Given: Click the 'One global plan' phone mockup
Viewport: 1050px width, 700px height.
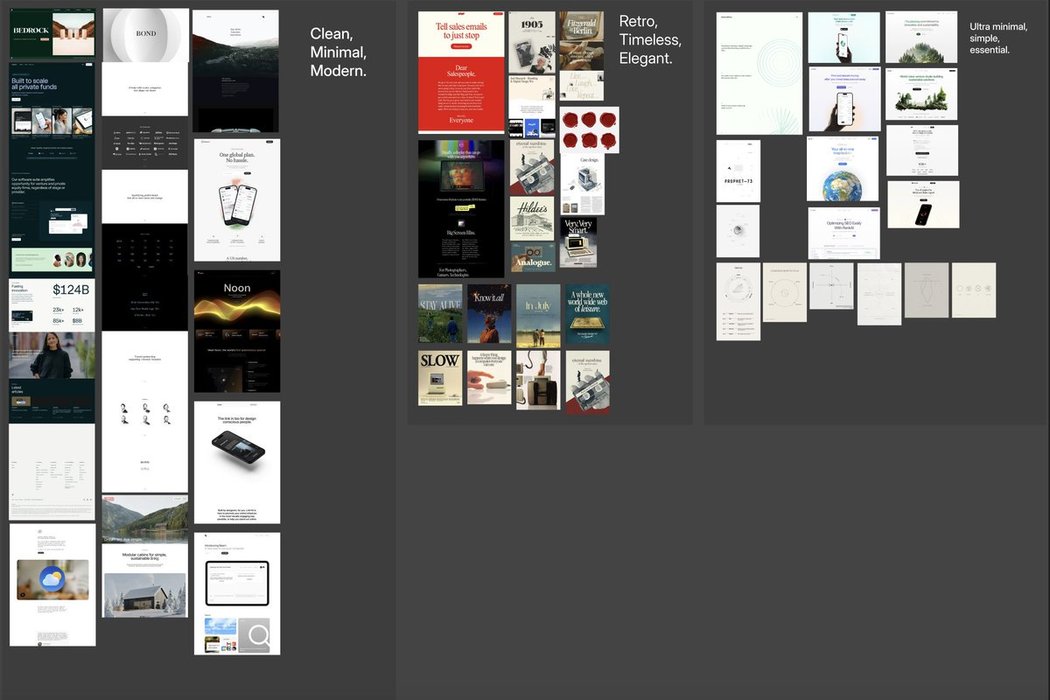Looking at the screenshot, I should (x=236, y=200).
